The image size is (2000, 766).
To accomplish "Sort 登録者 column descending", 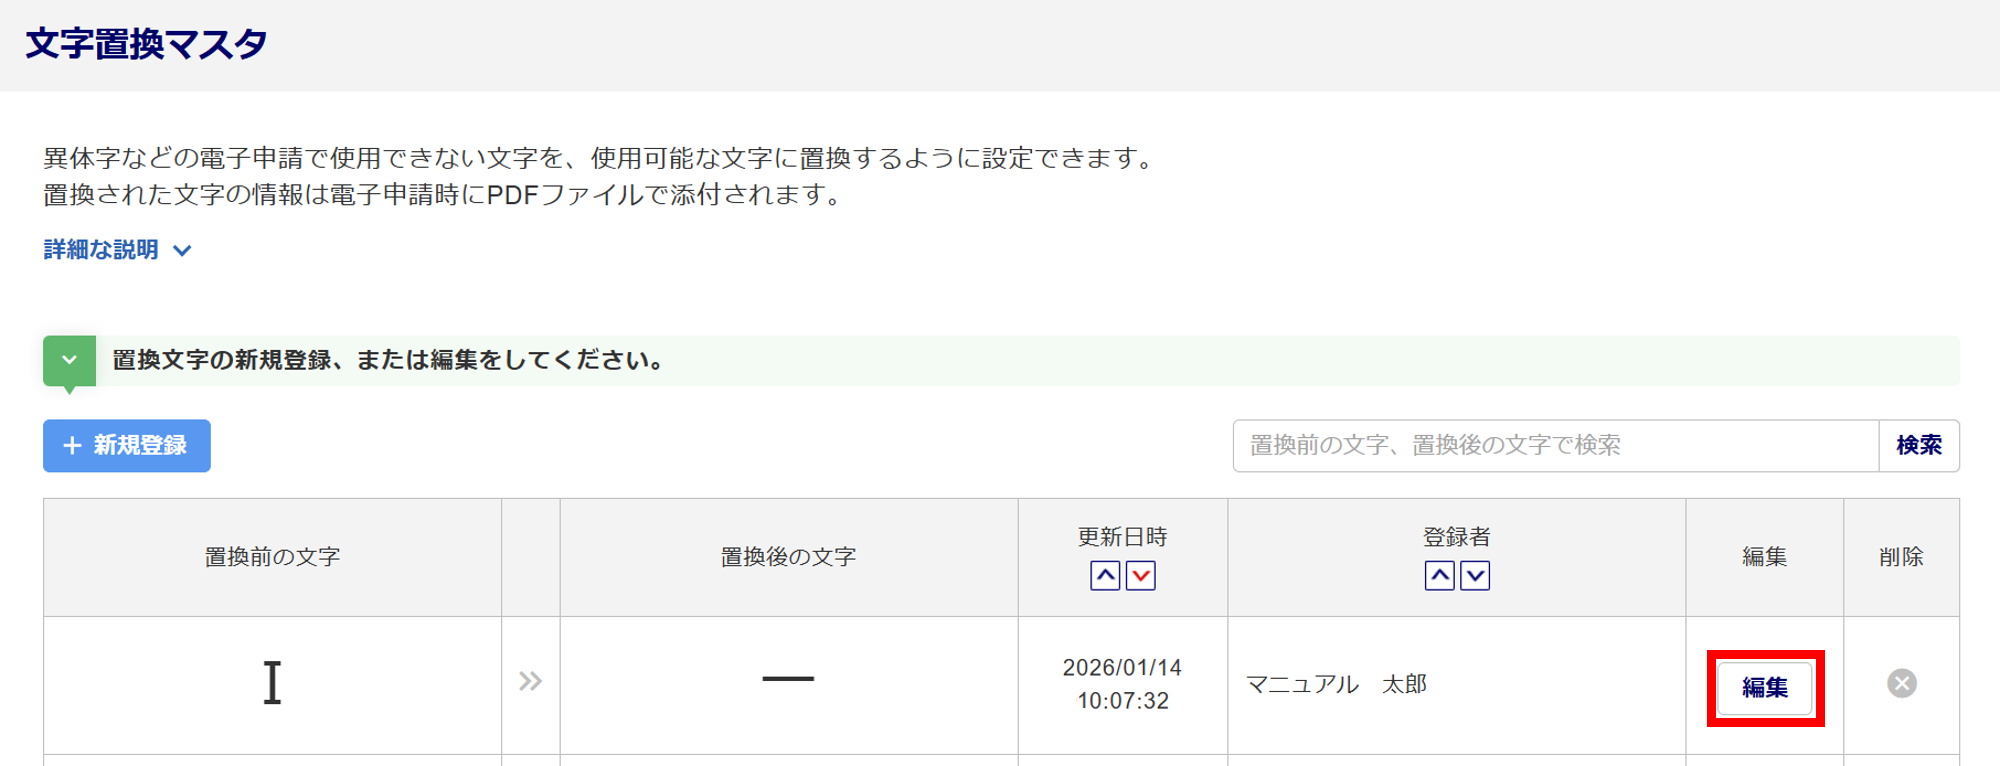I will click(x=1475, y=576).
